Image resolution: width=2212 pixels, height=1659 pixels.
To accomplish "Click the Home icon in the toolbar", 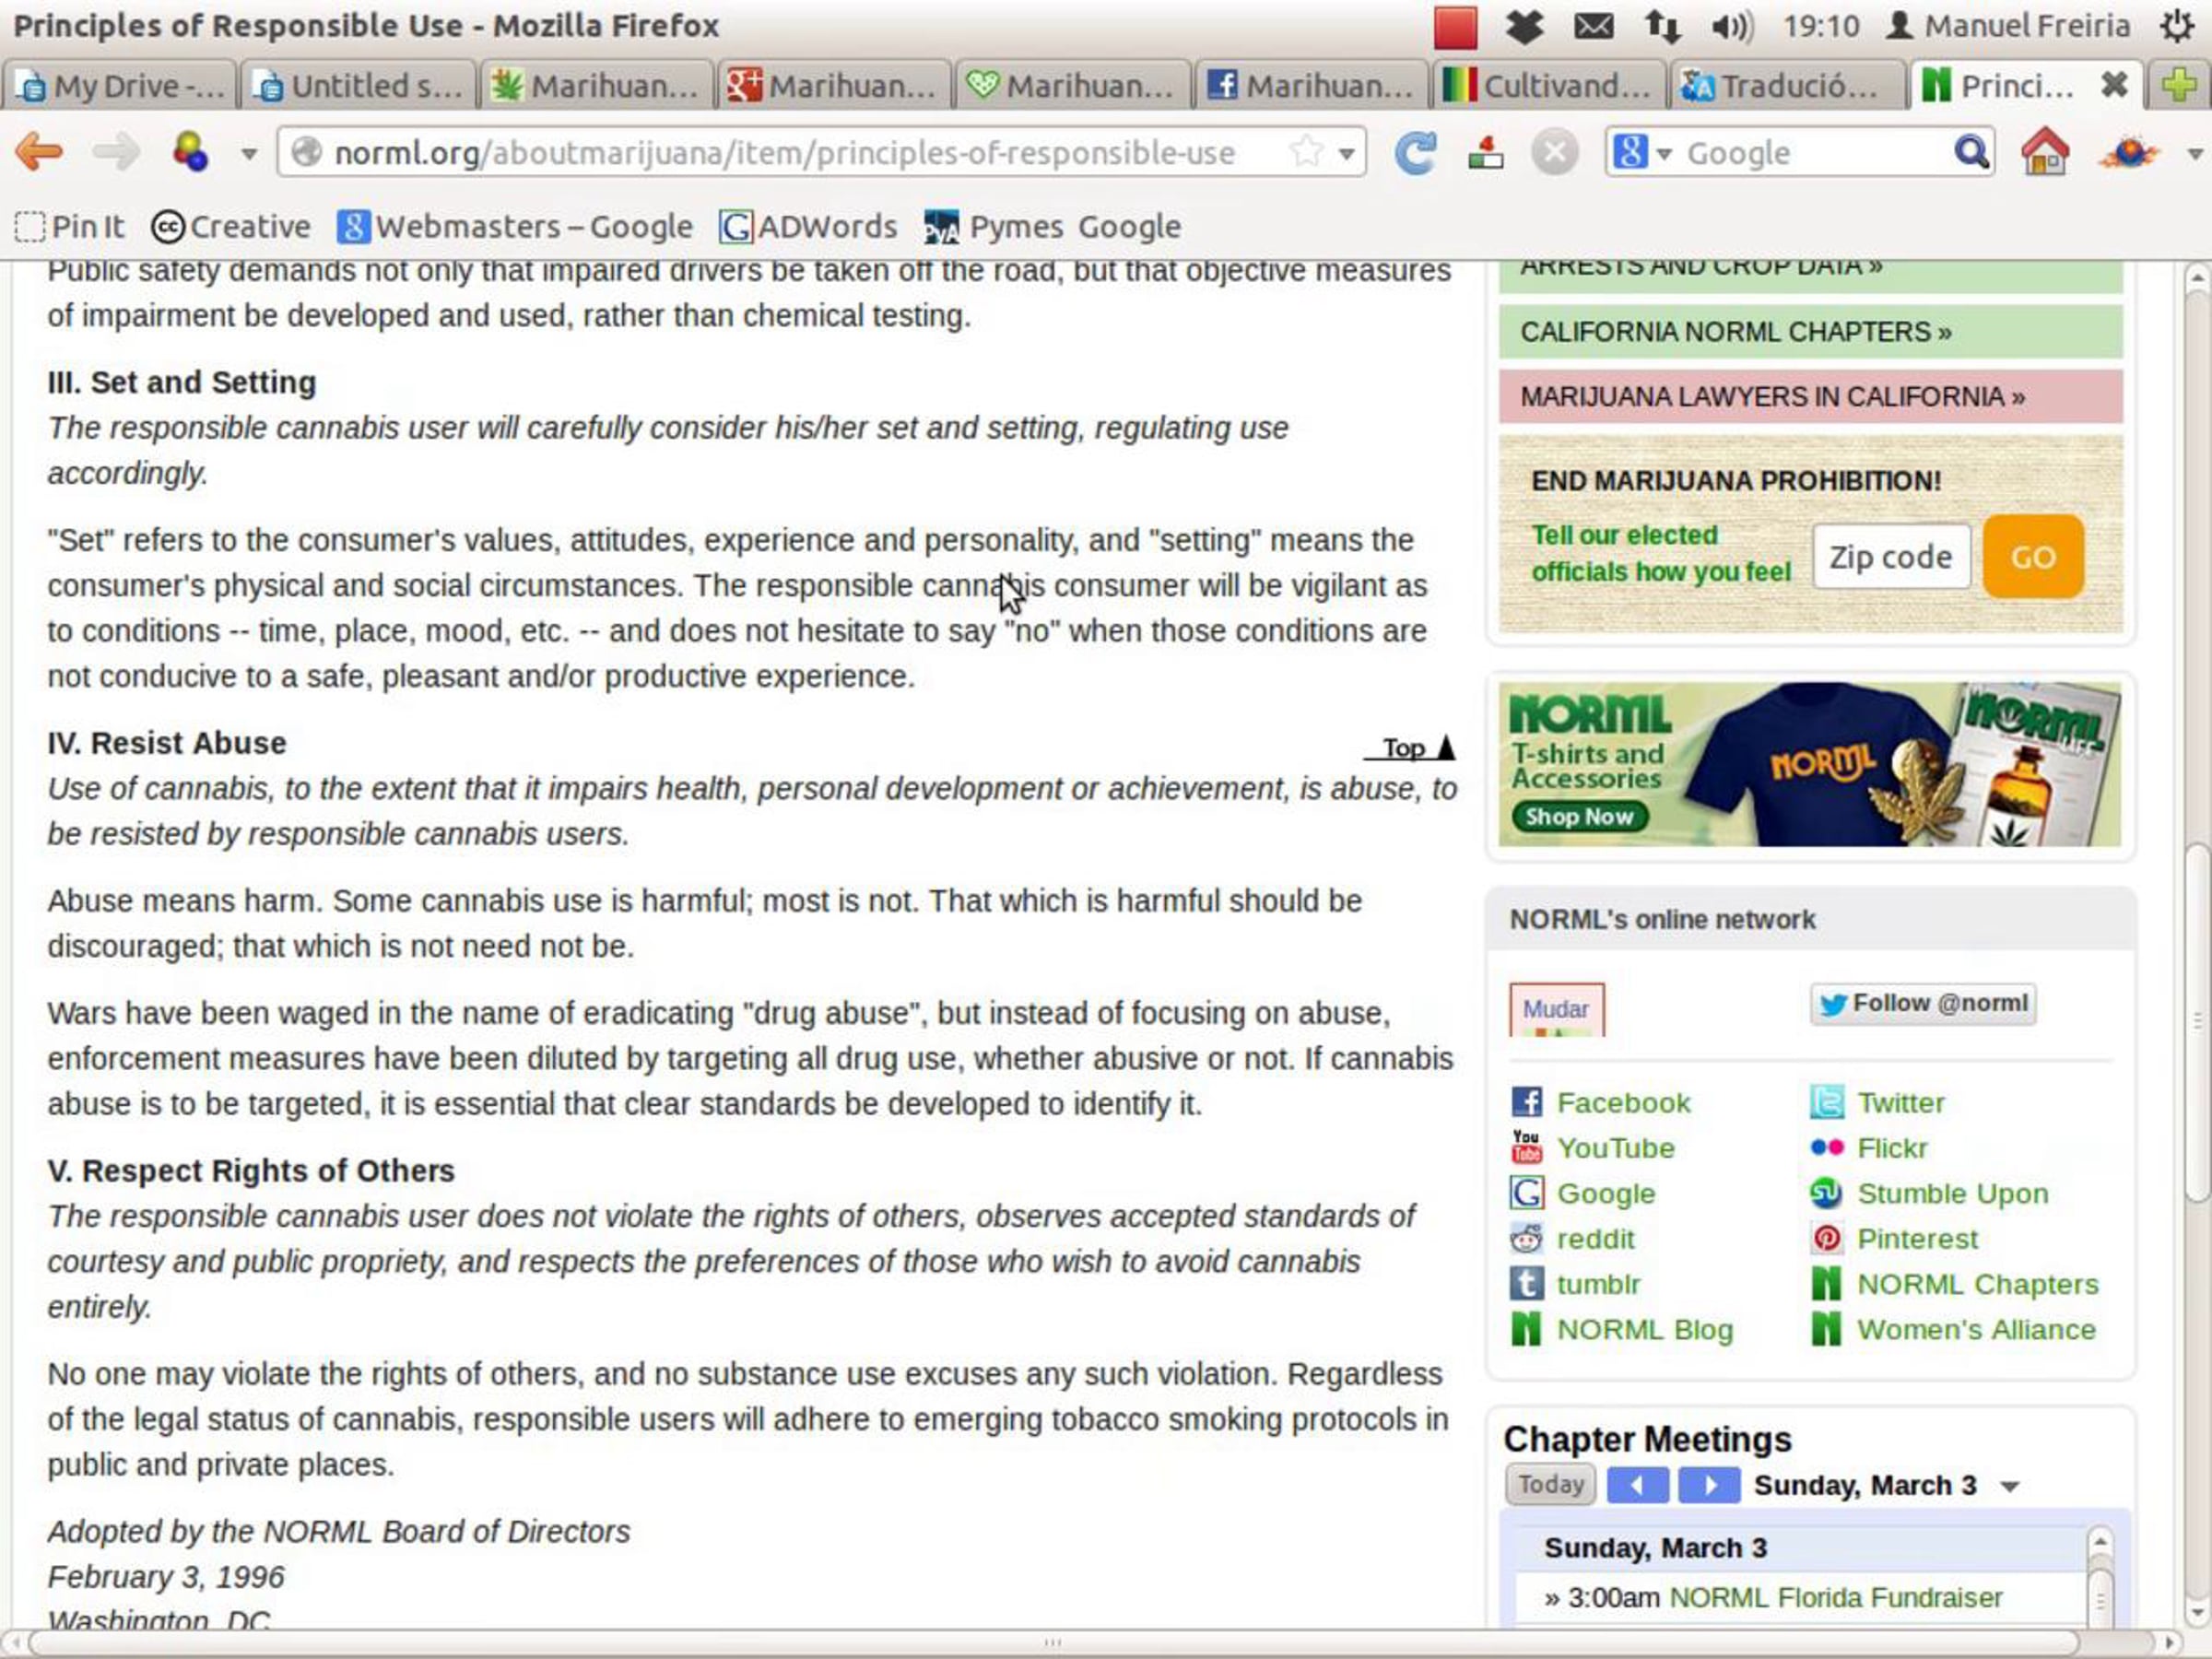I will [2044, 153].
